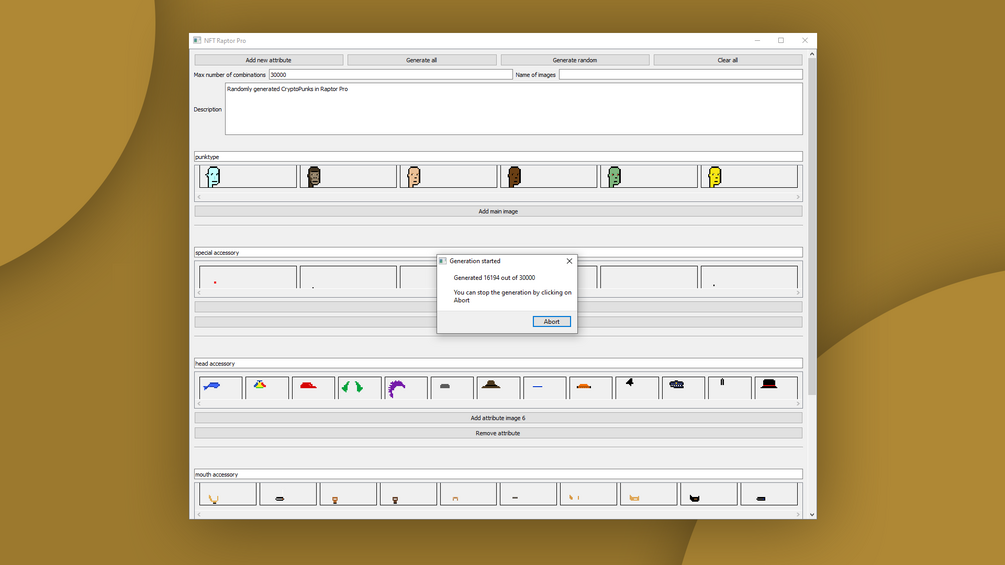Click Add attribute image 6 button

pyautogui.click(x=498, y=418)
